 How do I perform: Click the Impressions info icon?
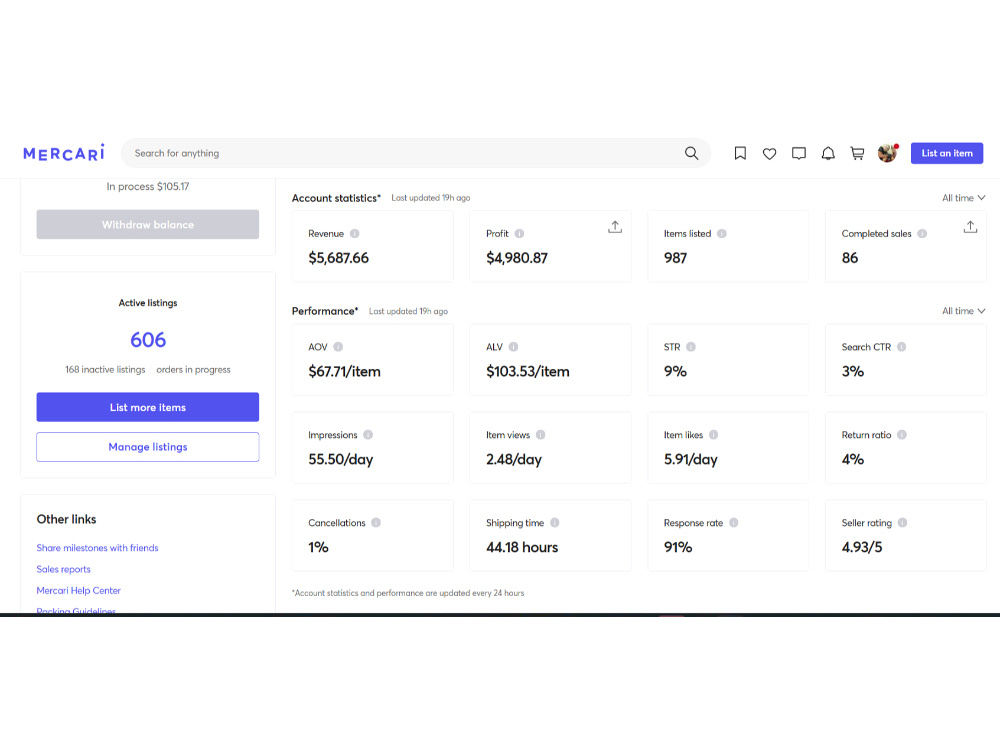[x=368, y=435]
